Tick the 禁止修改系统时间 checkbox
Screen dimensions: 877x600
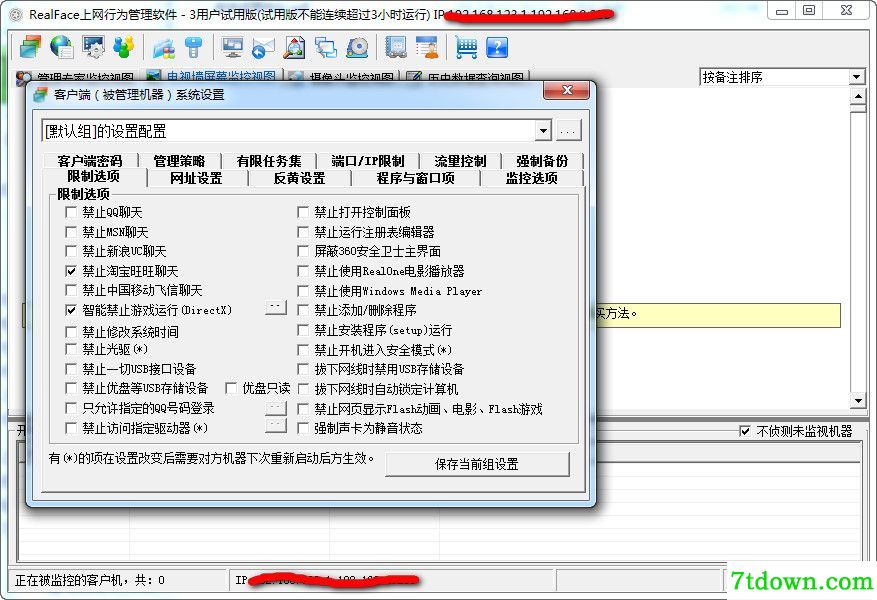coord(71,332)
